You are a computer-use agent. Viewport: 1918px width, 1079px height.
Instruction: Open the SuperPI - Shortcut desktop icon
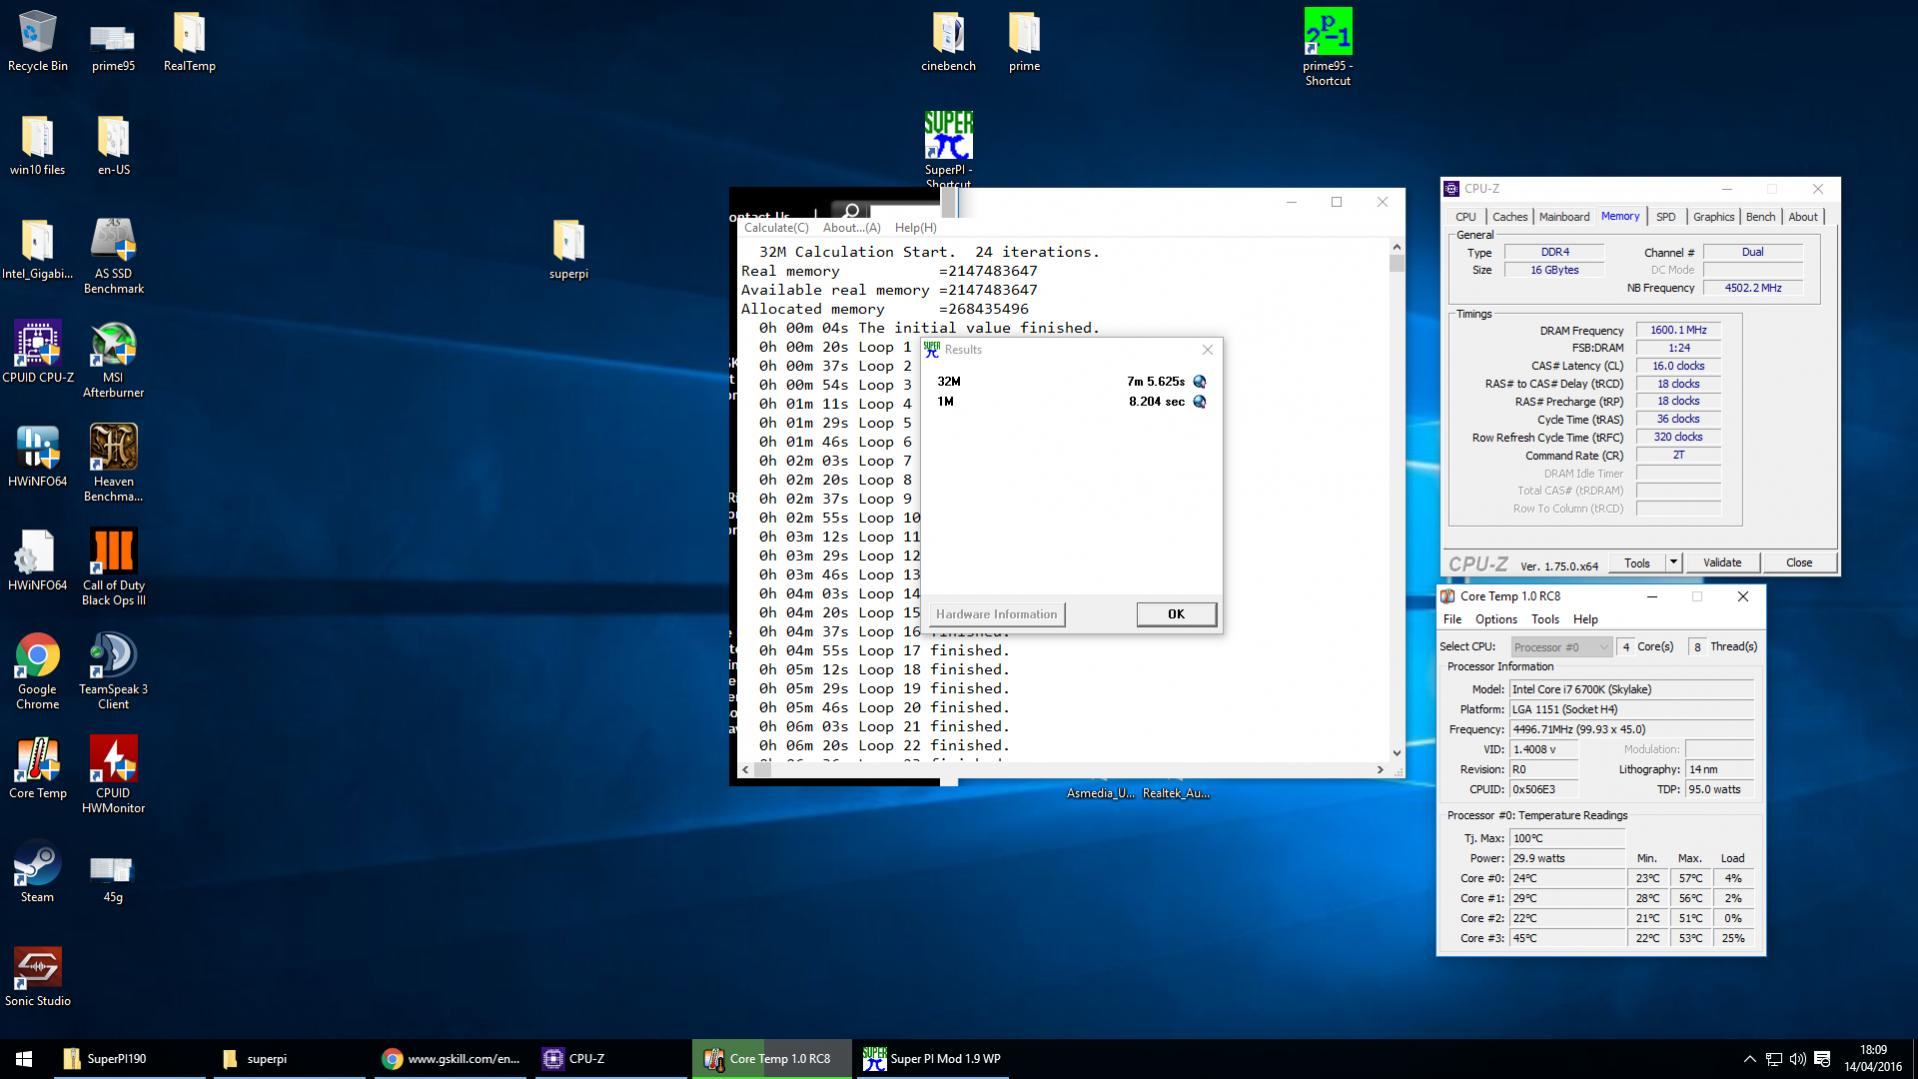947,150
